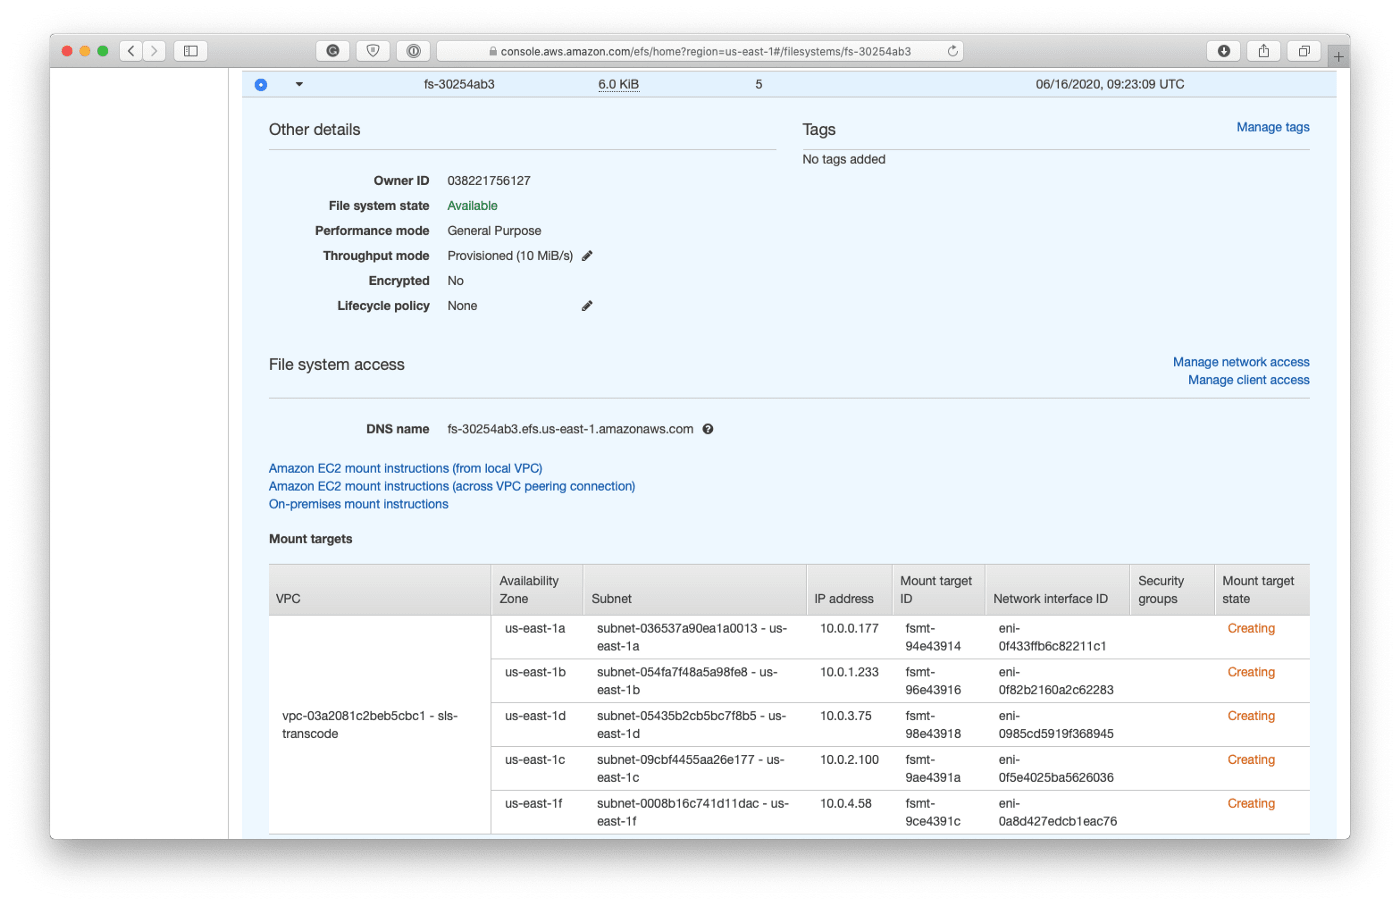Click the fs-30254ab3 file system ID
The image size is (1400, 905).
[459, 85]
